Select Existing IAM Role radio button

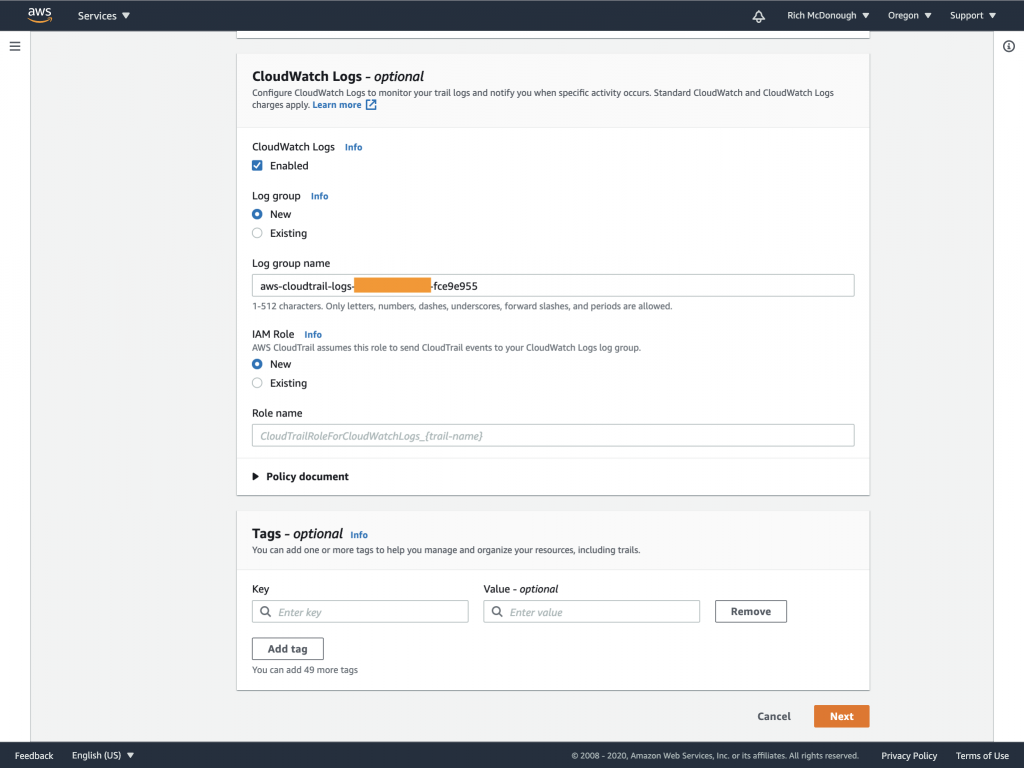(256, 383)
